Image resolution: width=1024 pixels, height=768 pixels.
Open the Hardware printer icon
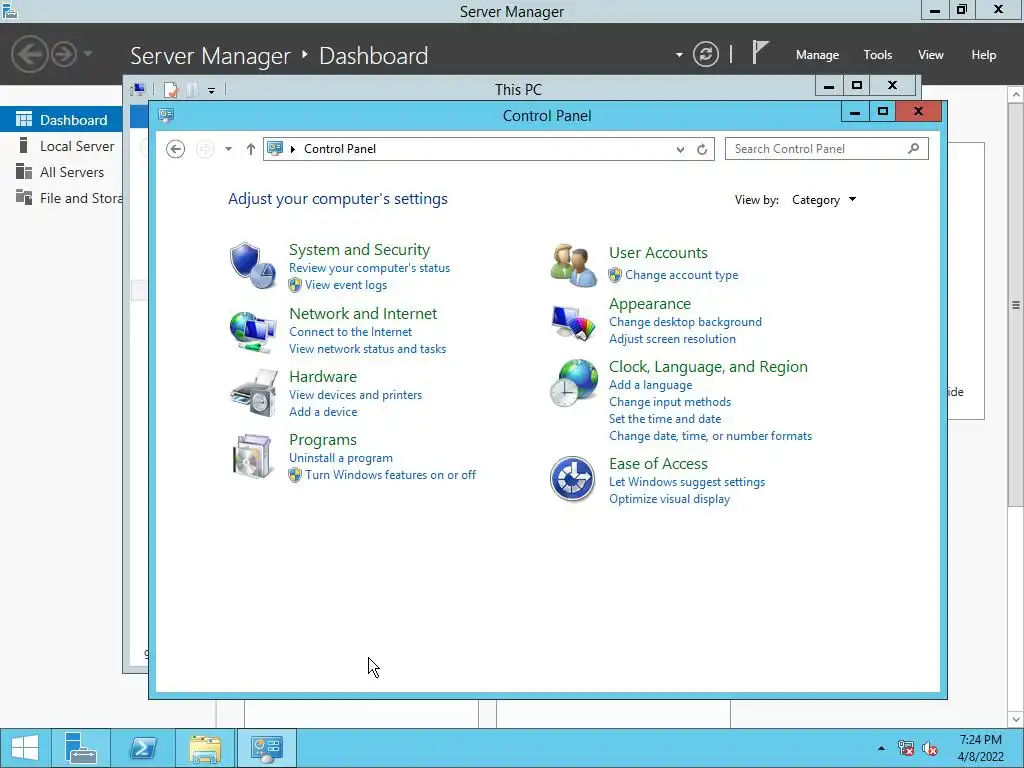tap(253, 393)
